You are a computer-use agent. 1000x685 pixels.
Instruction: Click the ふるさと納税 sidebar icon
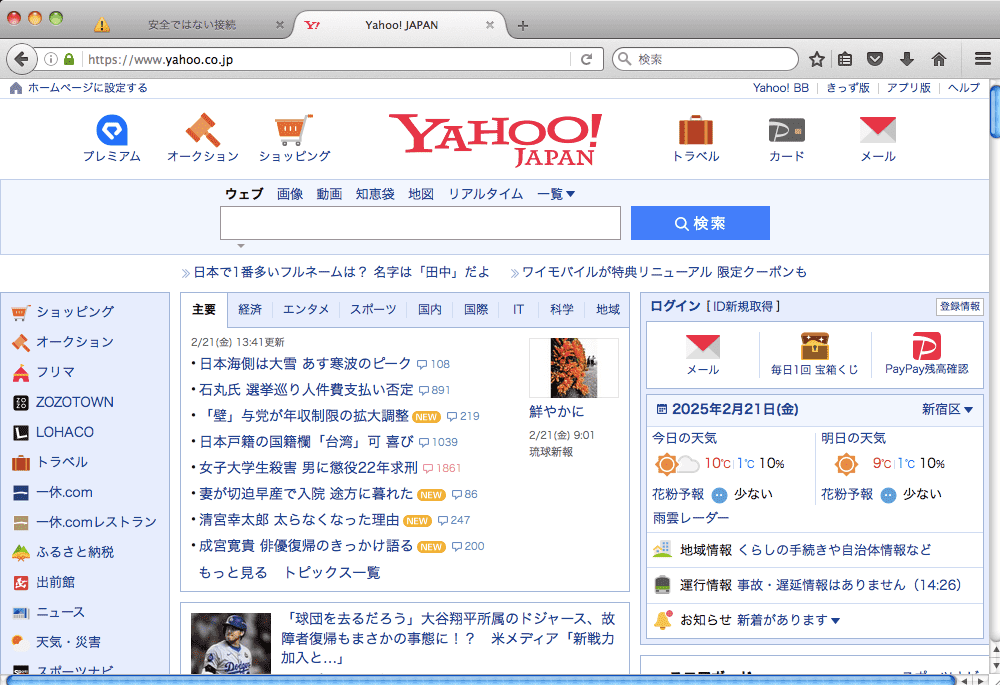[20, 552]
